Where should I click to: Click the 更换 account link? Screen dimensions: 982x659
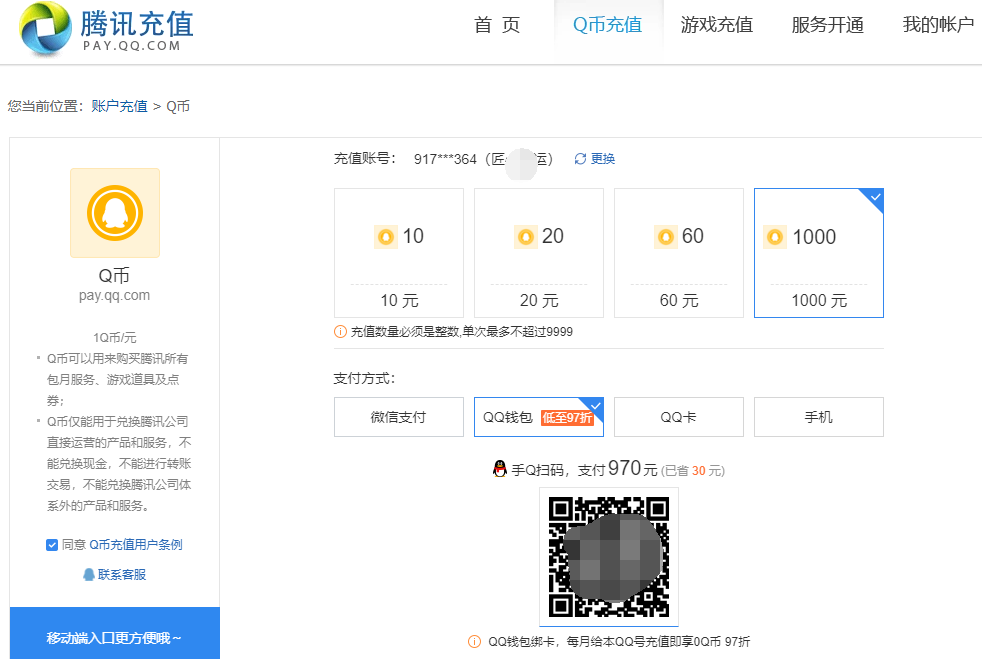[603, 159]
